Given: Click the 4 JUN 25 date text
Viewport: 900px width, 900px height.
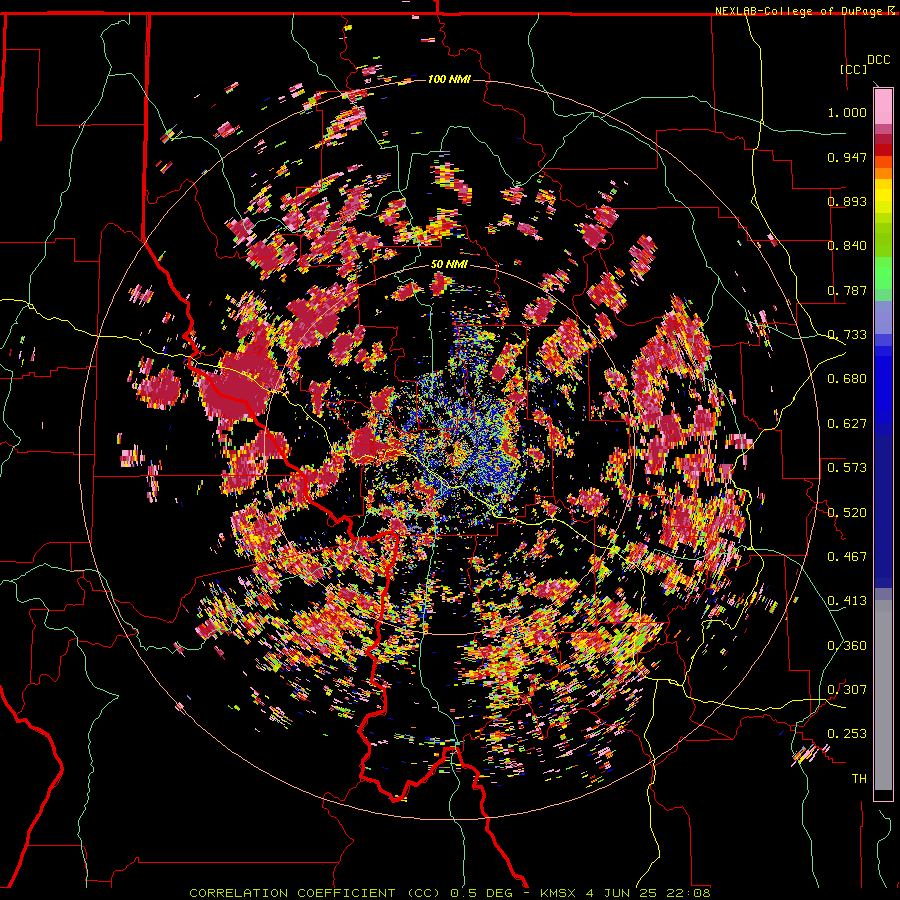Looking at the screenshot, I should pyautogui.click(x=621, y=893).
